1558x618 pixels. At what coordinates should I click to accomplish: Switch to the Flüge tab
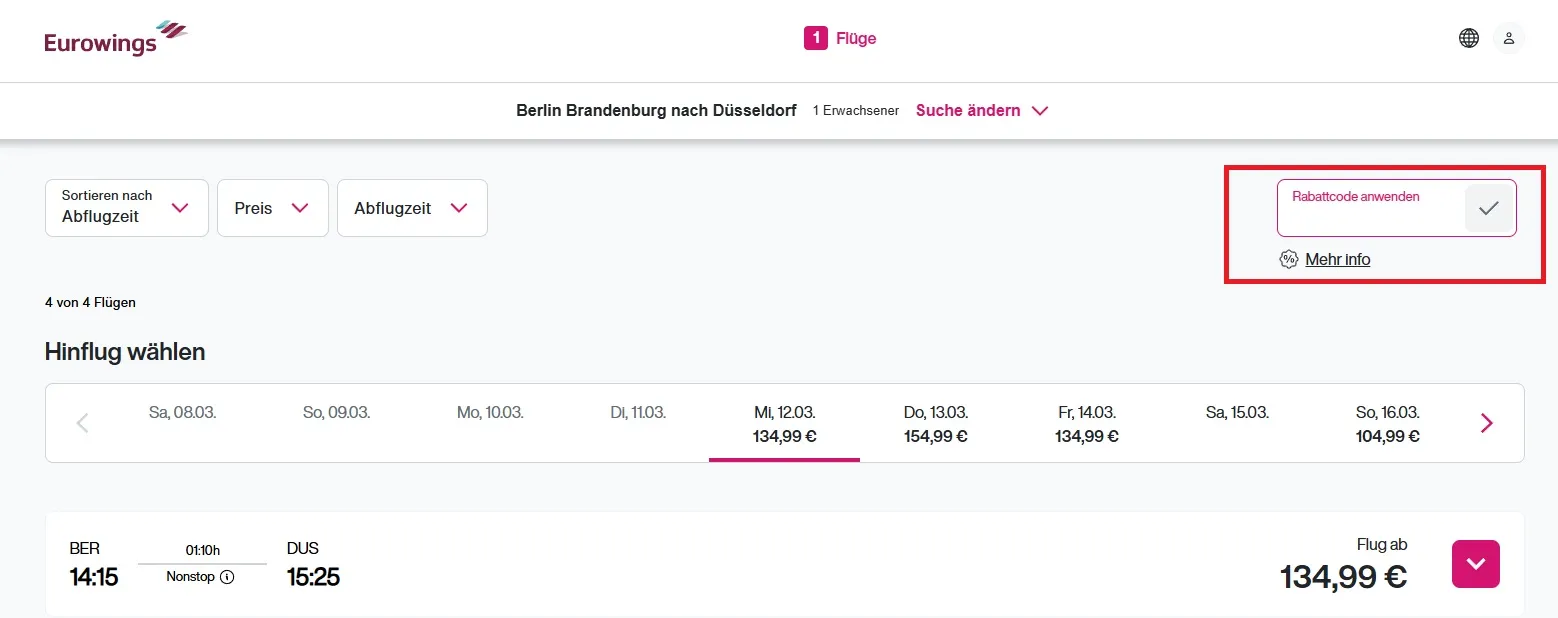click(840, 37)
